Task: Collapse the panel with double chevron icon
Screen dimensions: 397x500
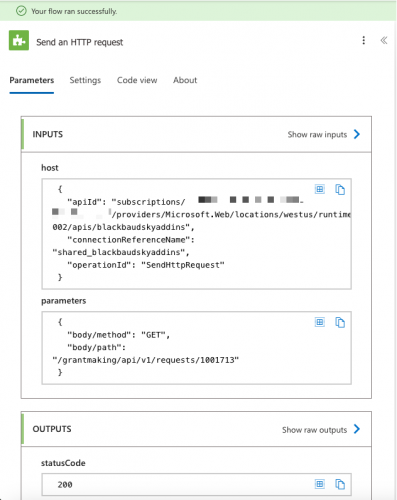Action: [x=384, y=40]
